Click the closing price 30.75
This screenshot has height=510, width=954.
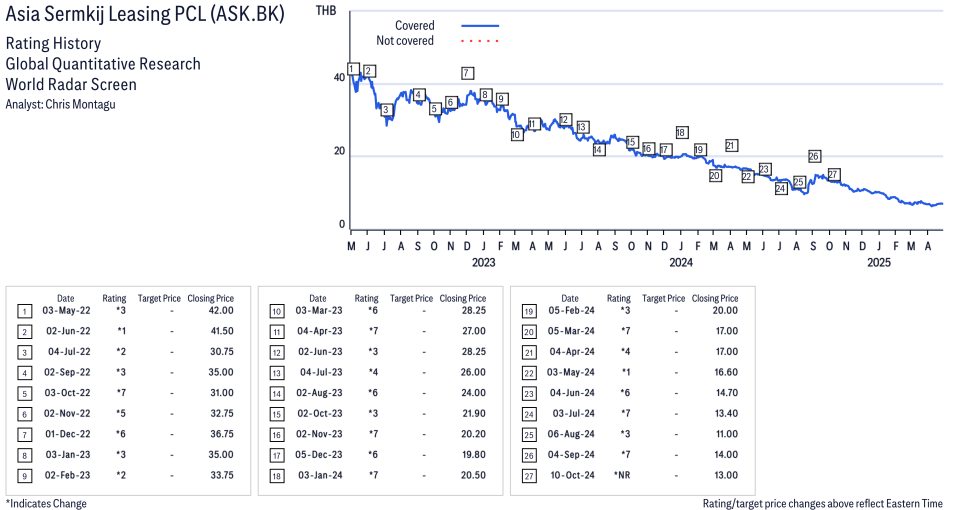(220, 352)
